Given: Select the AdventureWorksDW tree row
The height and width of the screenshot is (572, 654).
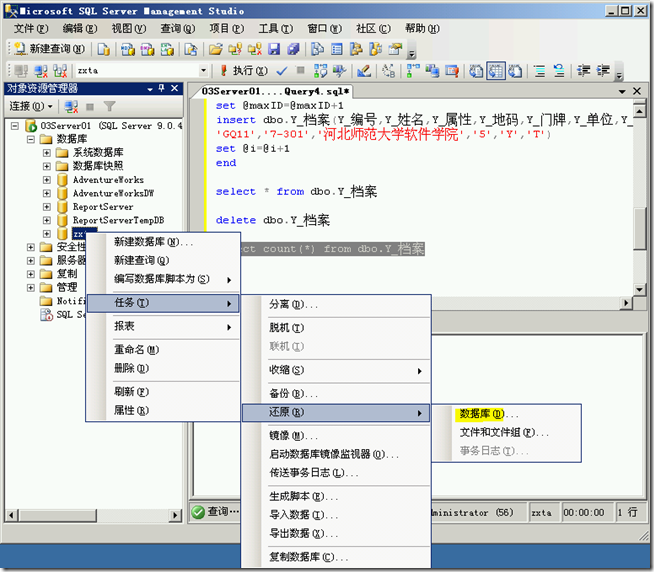Looking at the screenshot, I should point(113,193).
